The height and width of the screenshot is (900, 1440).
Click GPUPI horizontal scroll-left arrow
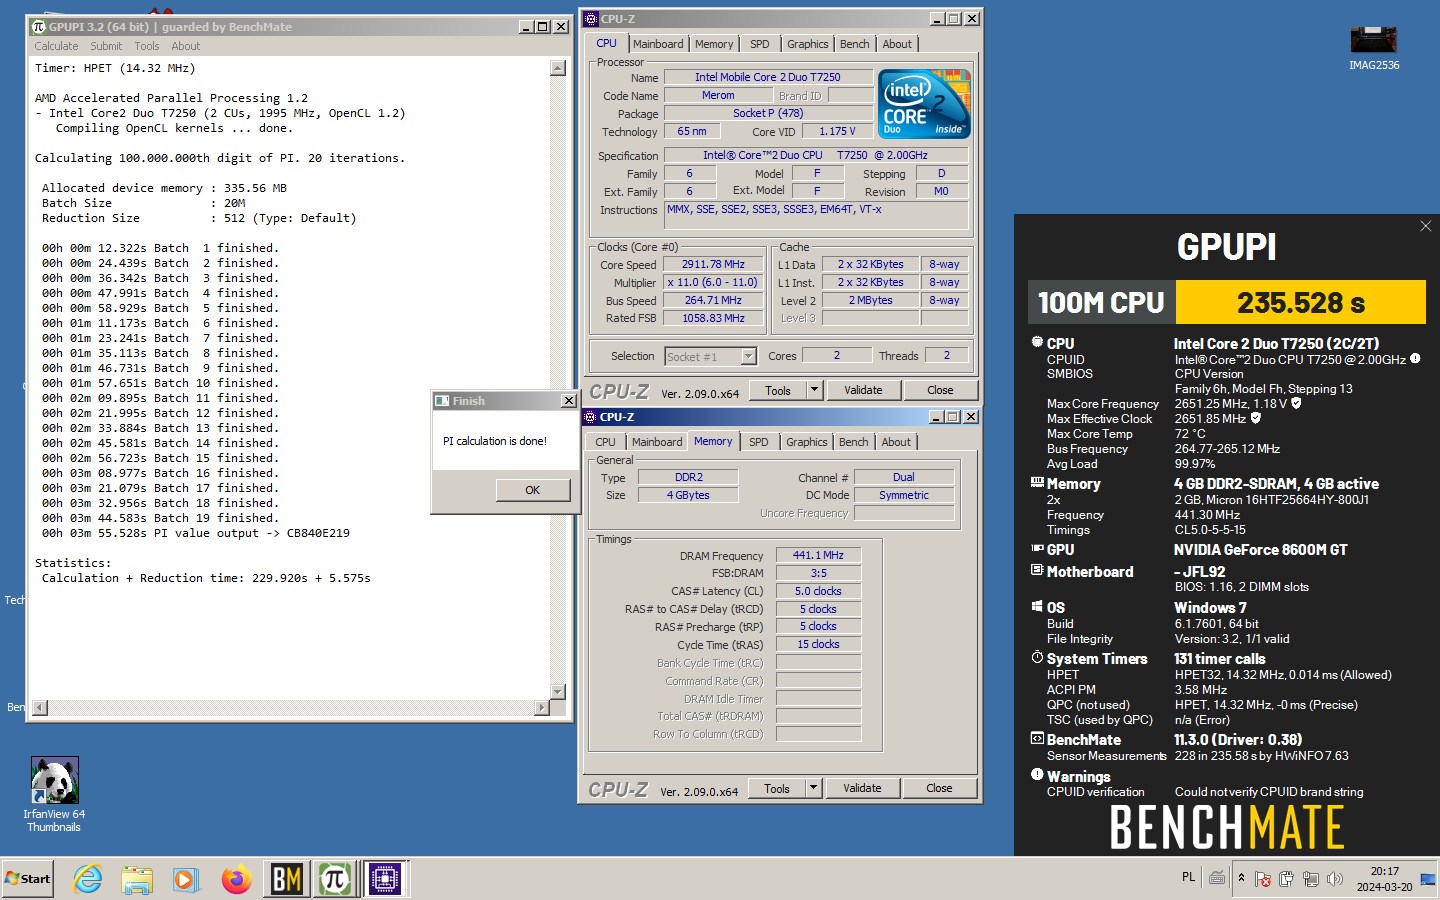tap(41, 708)
